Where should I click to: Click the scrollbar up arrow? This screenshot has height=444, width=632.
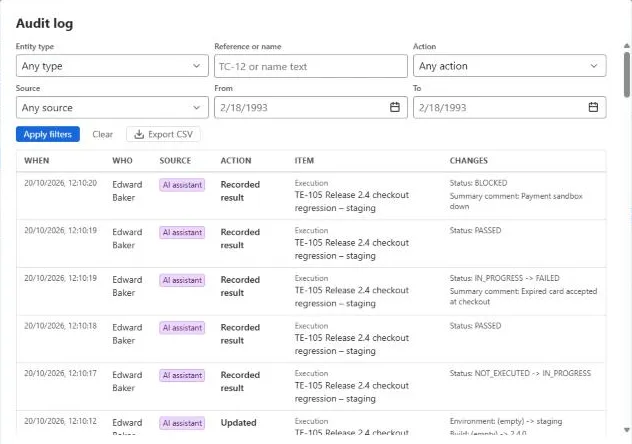tap(627, 46)
